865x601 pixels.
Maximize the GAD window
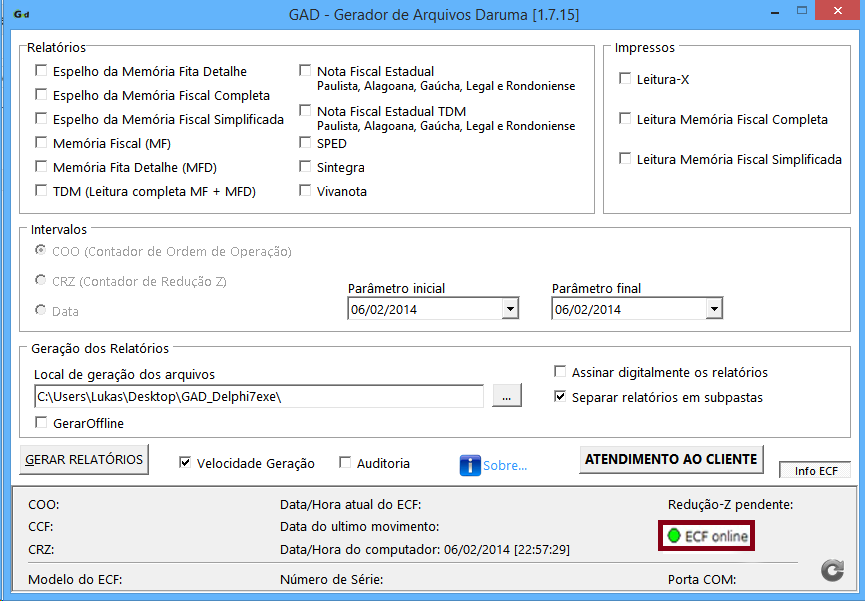point(802,11)
